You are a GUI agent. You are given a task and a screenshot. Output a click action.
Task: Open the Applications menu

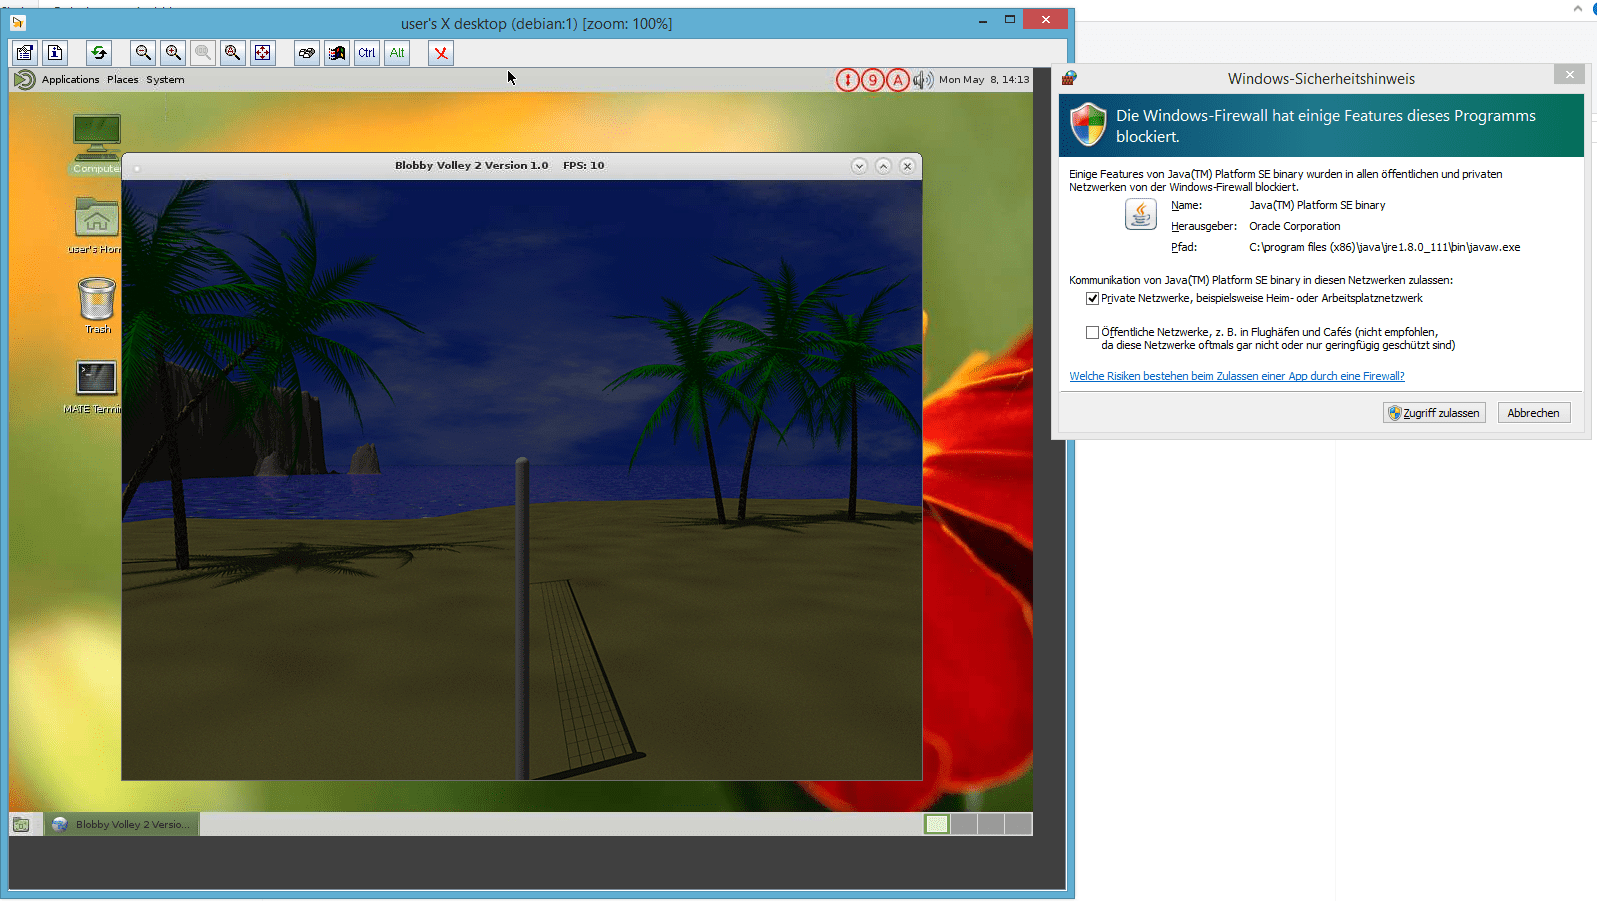(70, 80)
